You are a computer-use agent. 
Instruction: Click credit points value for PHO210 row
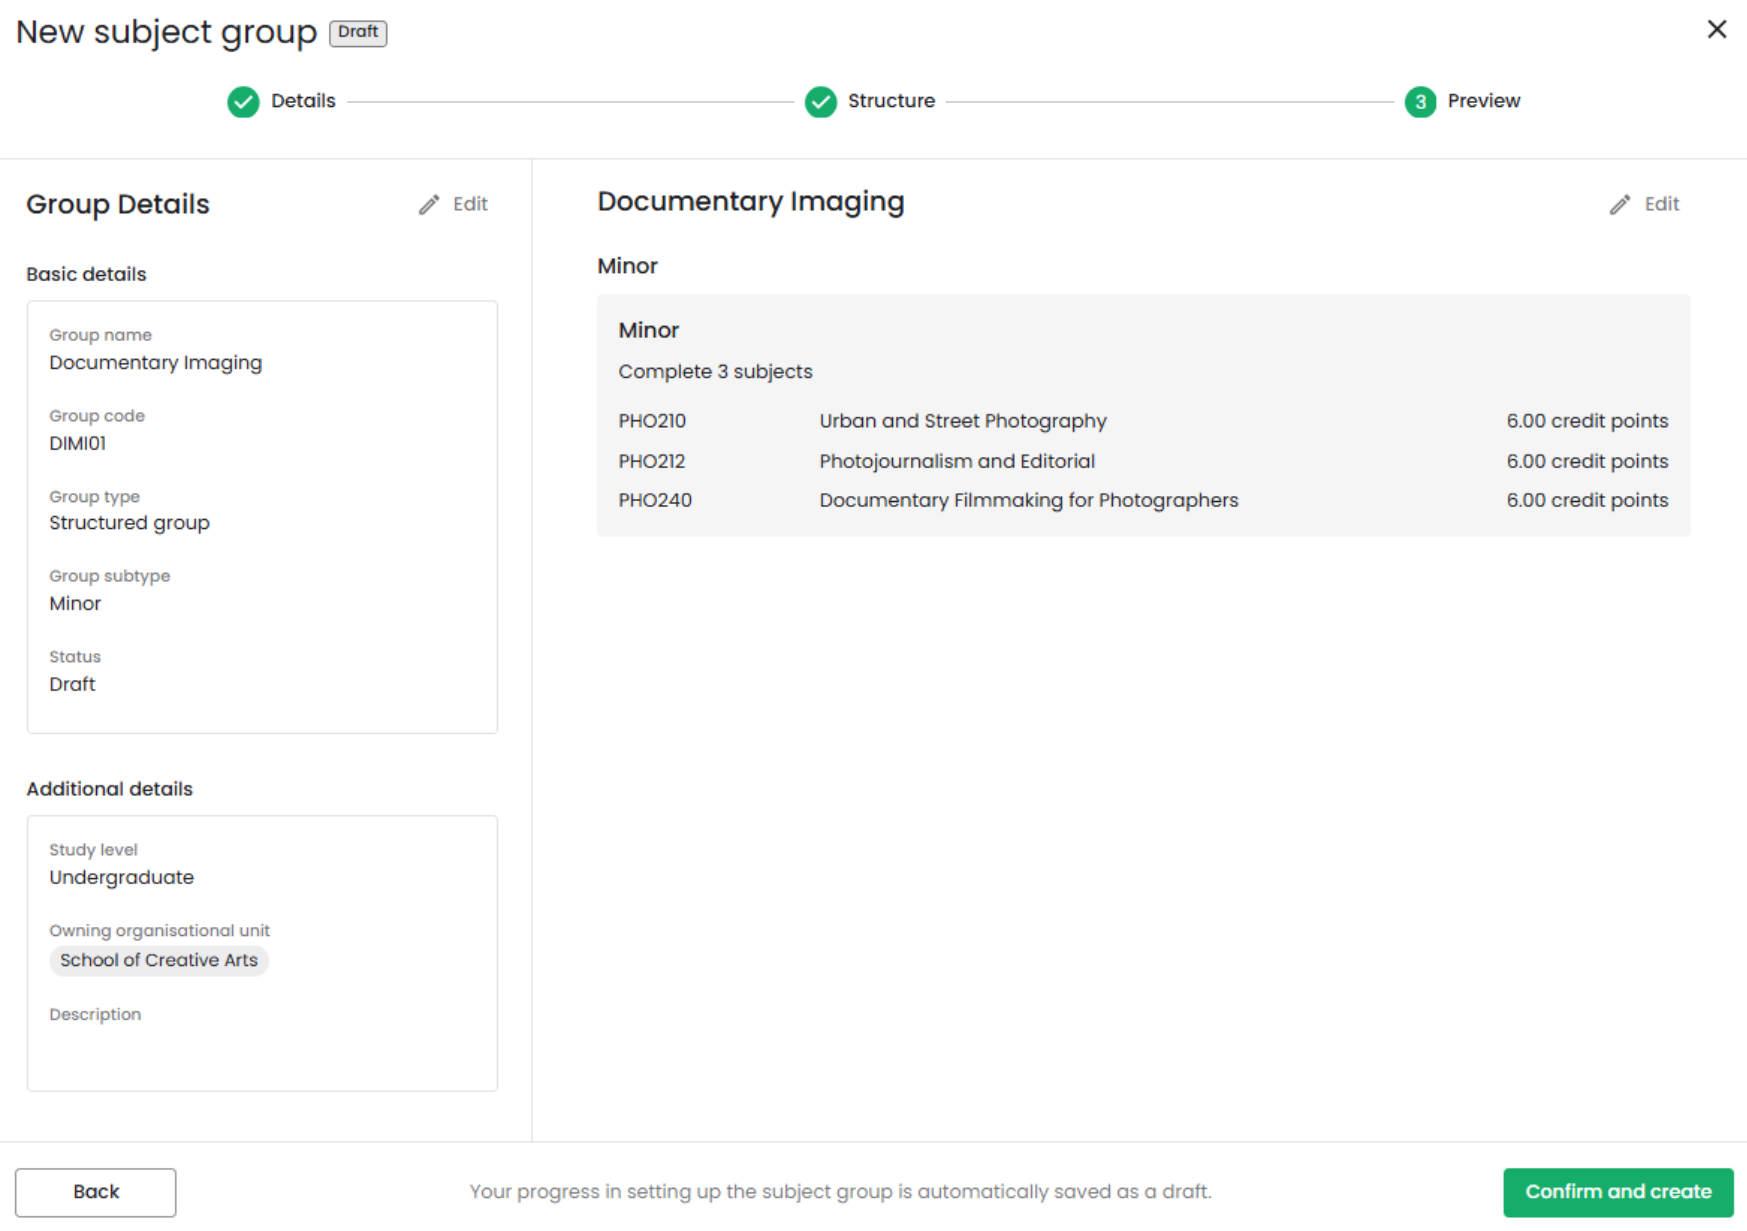pos(1587,421)
